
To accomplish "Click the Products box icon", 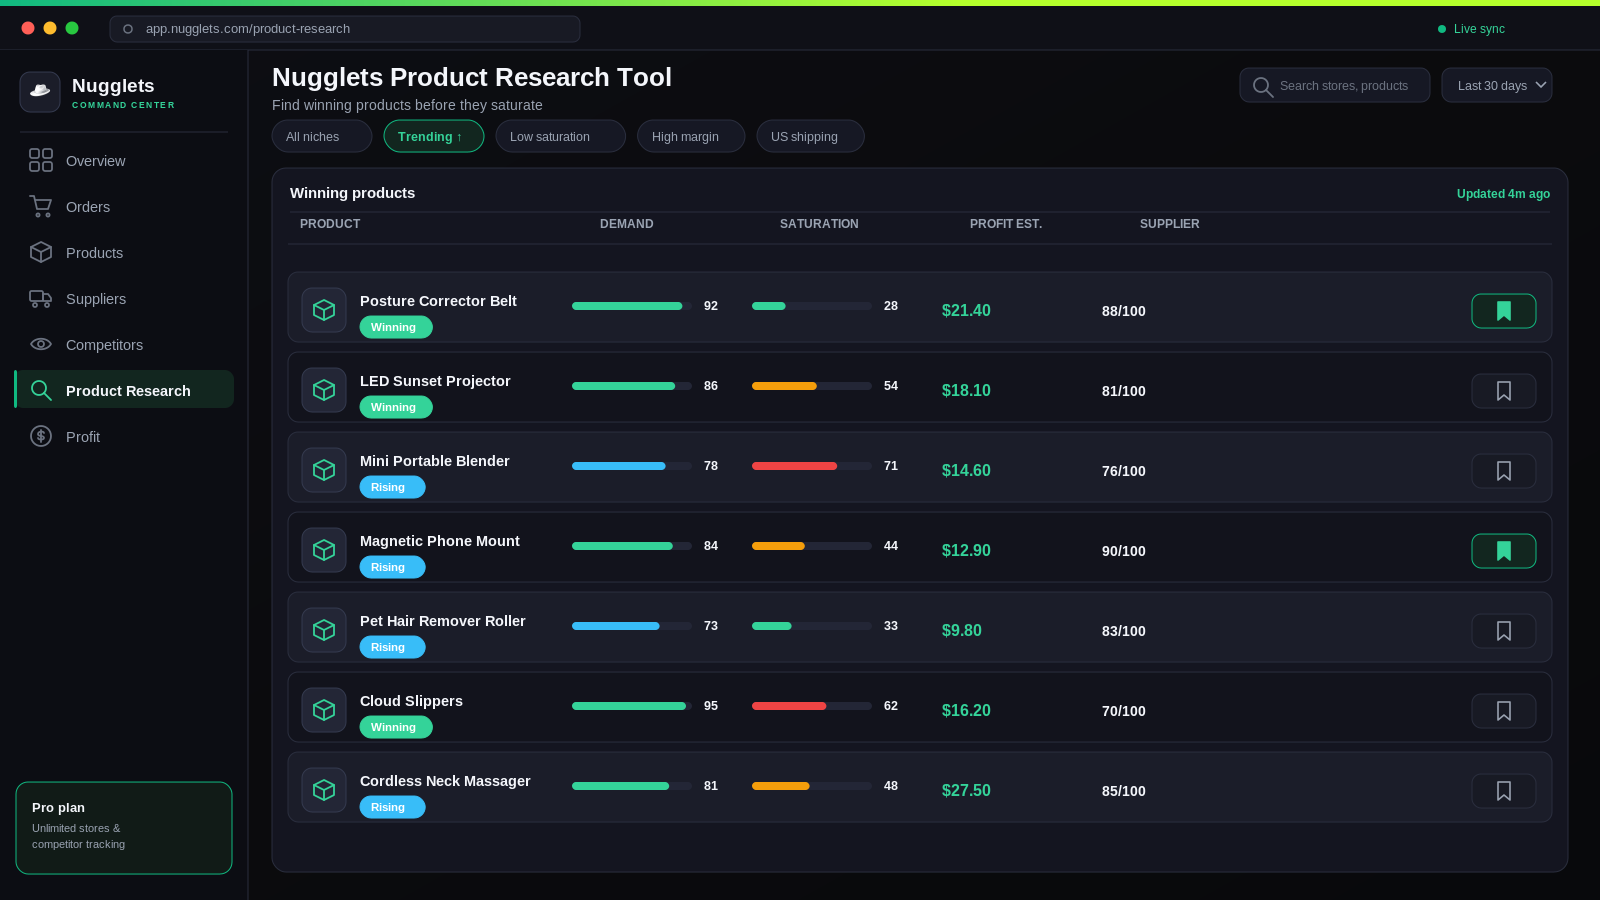I will [41, 252].
